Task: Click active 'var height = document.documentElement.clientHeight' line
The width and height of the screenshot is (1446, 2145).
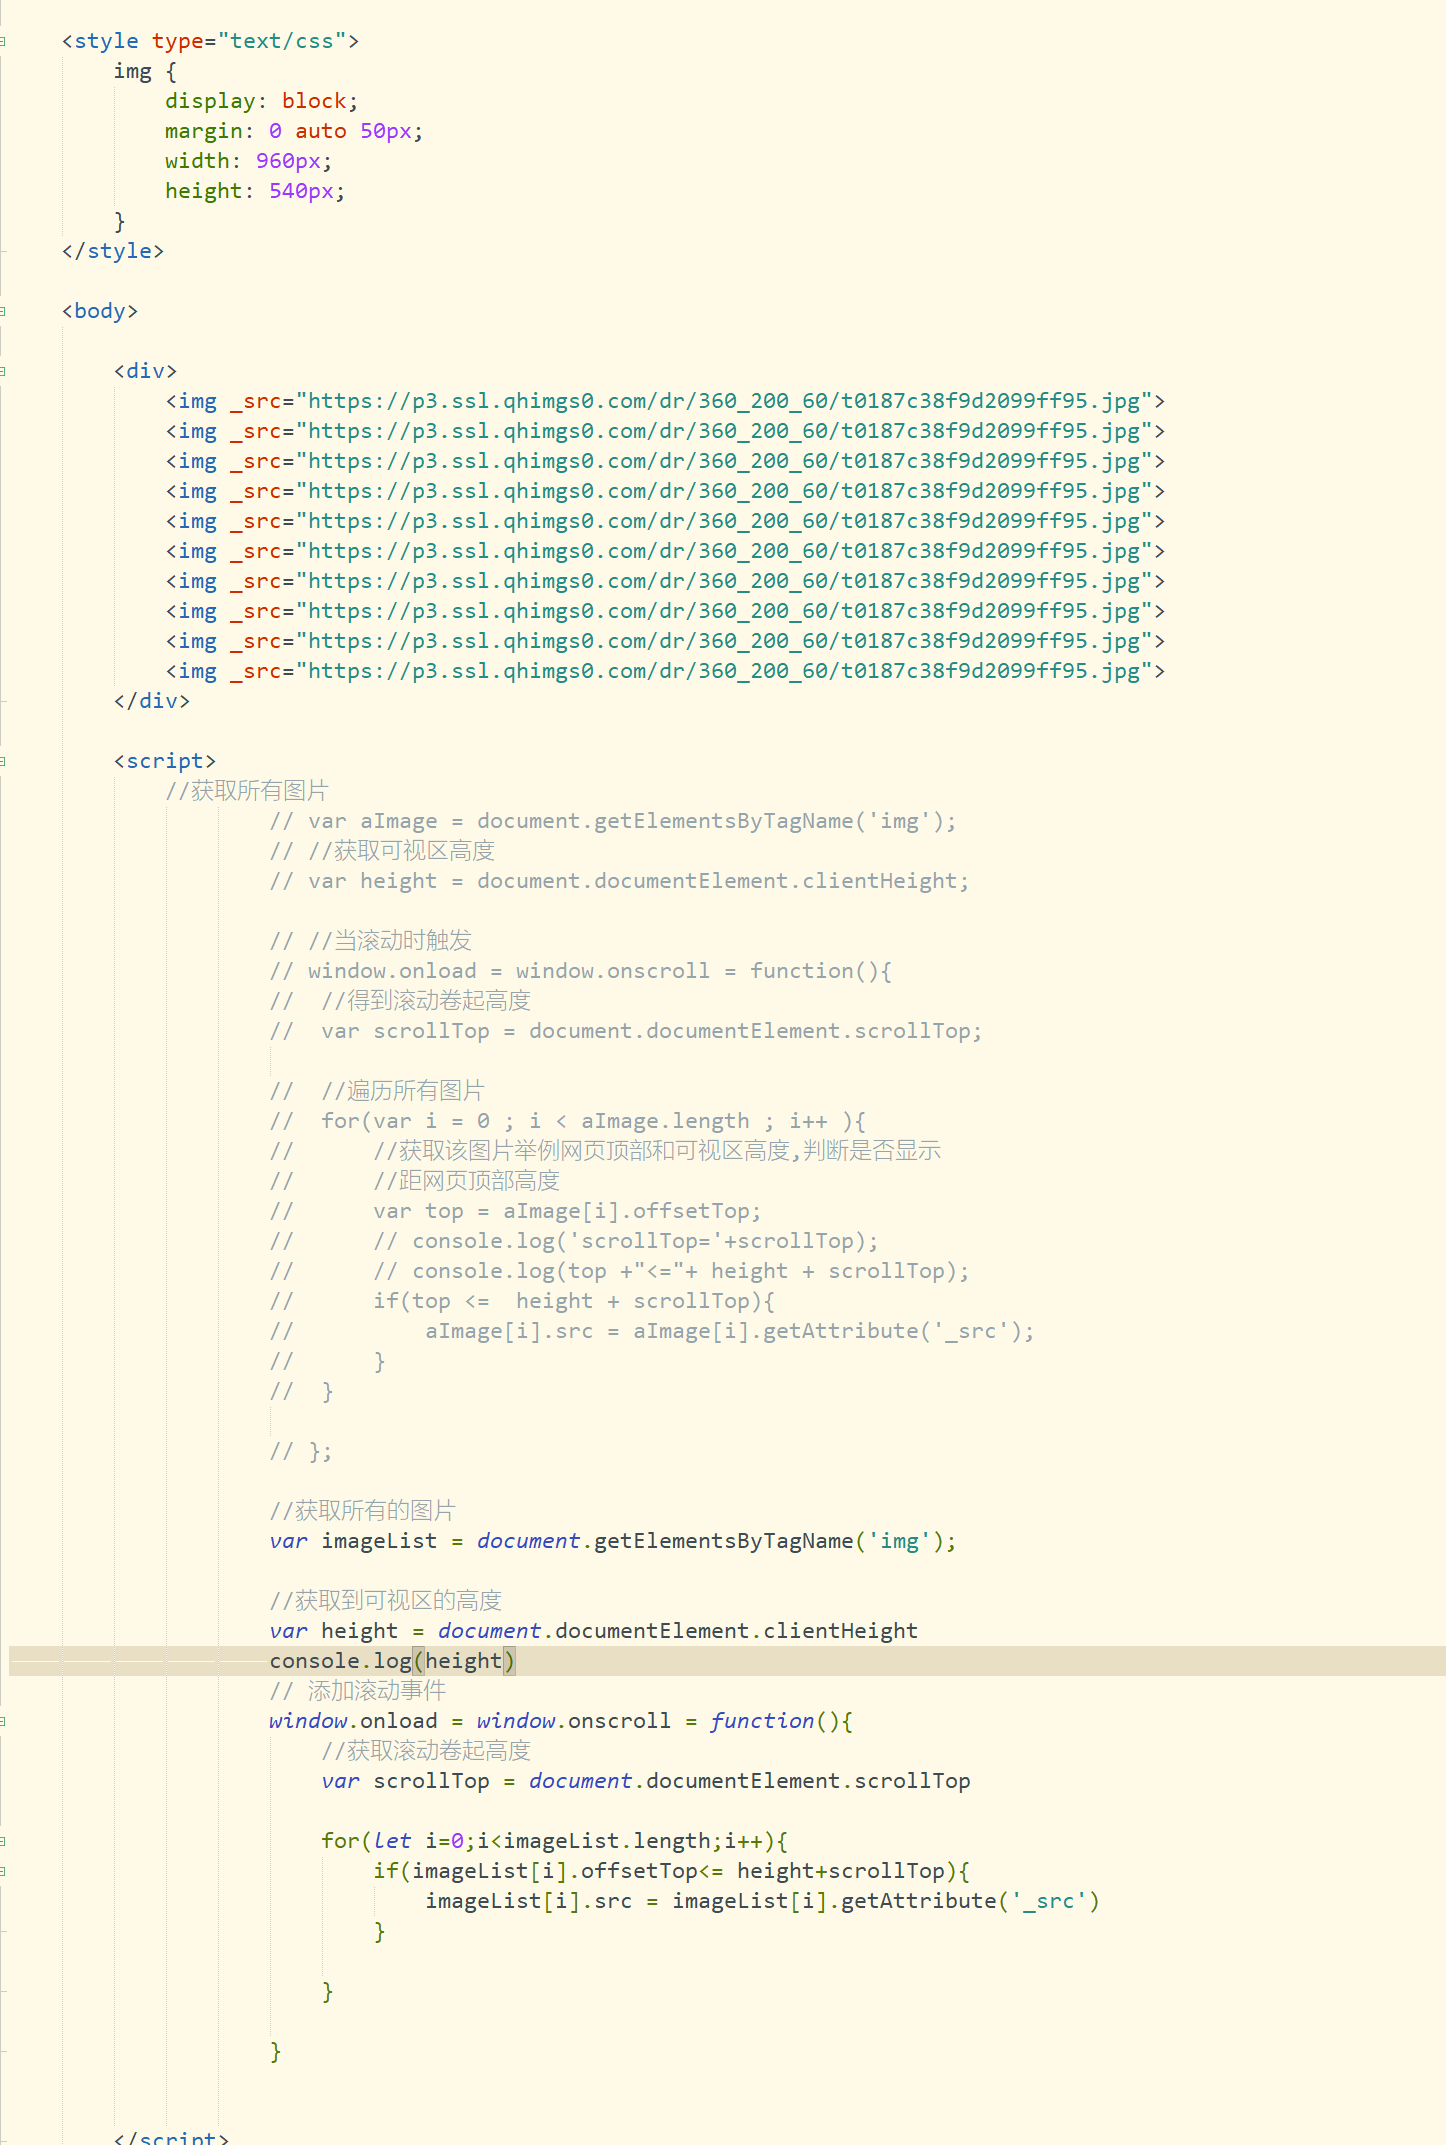Action: click(594, 1631)
